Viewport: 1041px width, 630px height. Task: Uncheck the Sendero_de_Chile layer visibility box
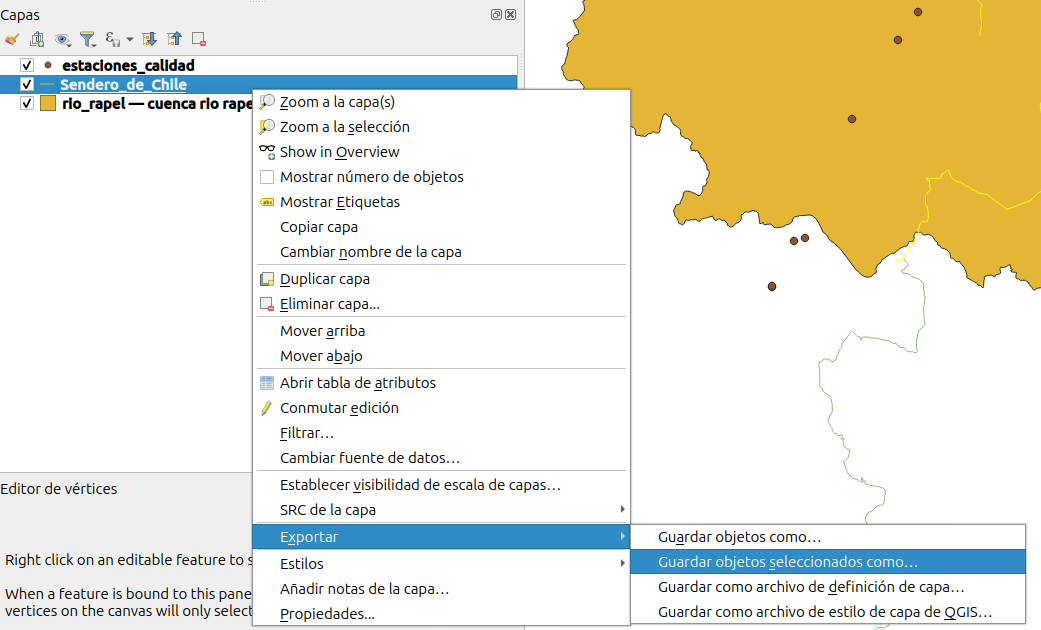click(27, 85)
